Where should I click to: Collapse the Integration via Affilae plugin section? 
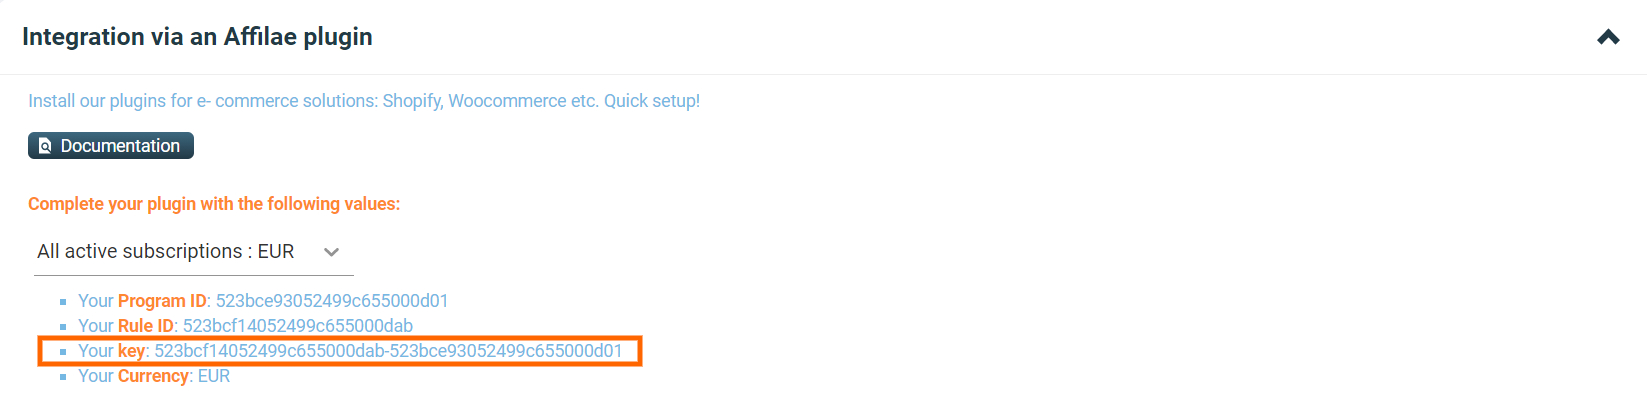1608,37
